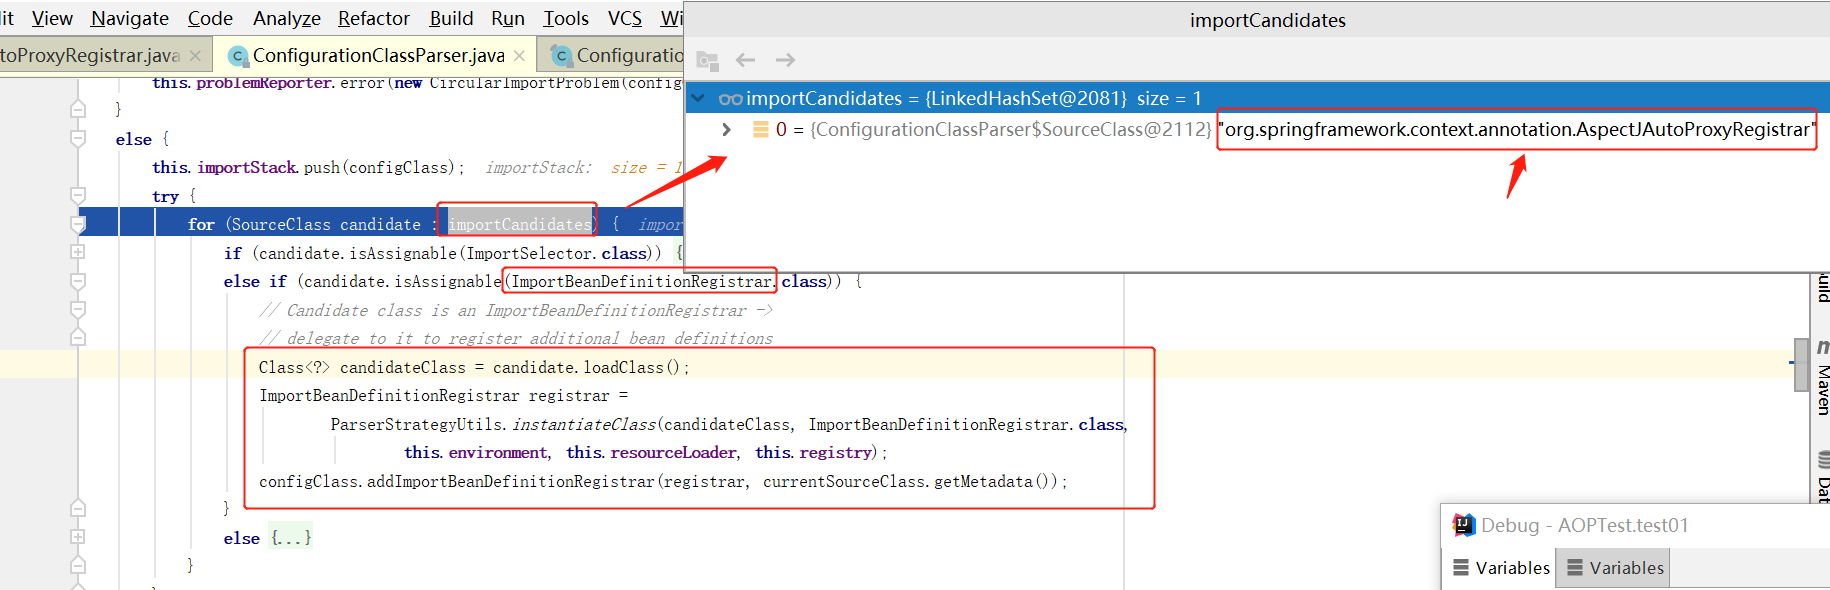Click getMetadata() call on currentSourceClass
This screenshot has height=590, width=1830.
[992, 481]
